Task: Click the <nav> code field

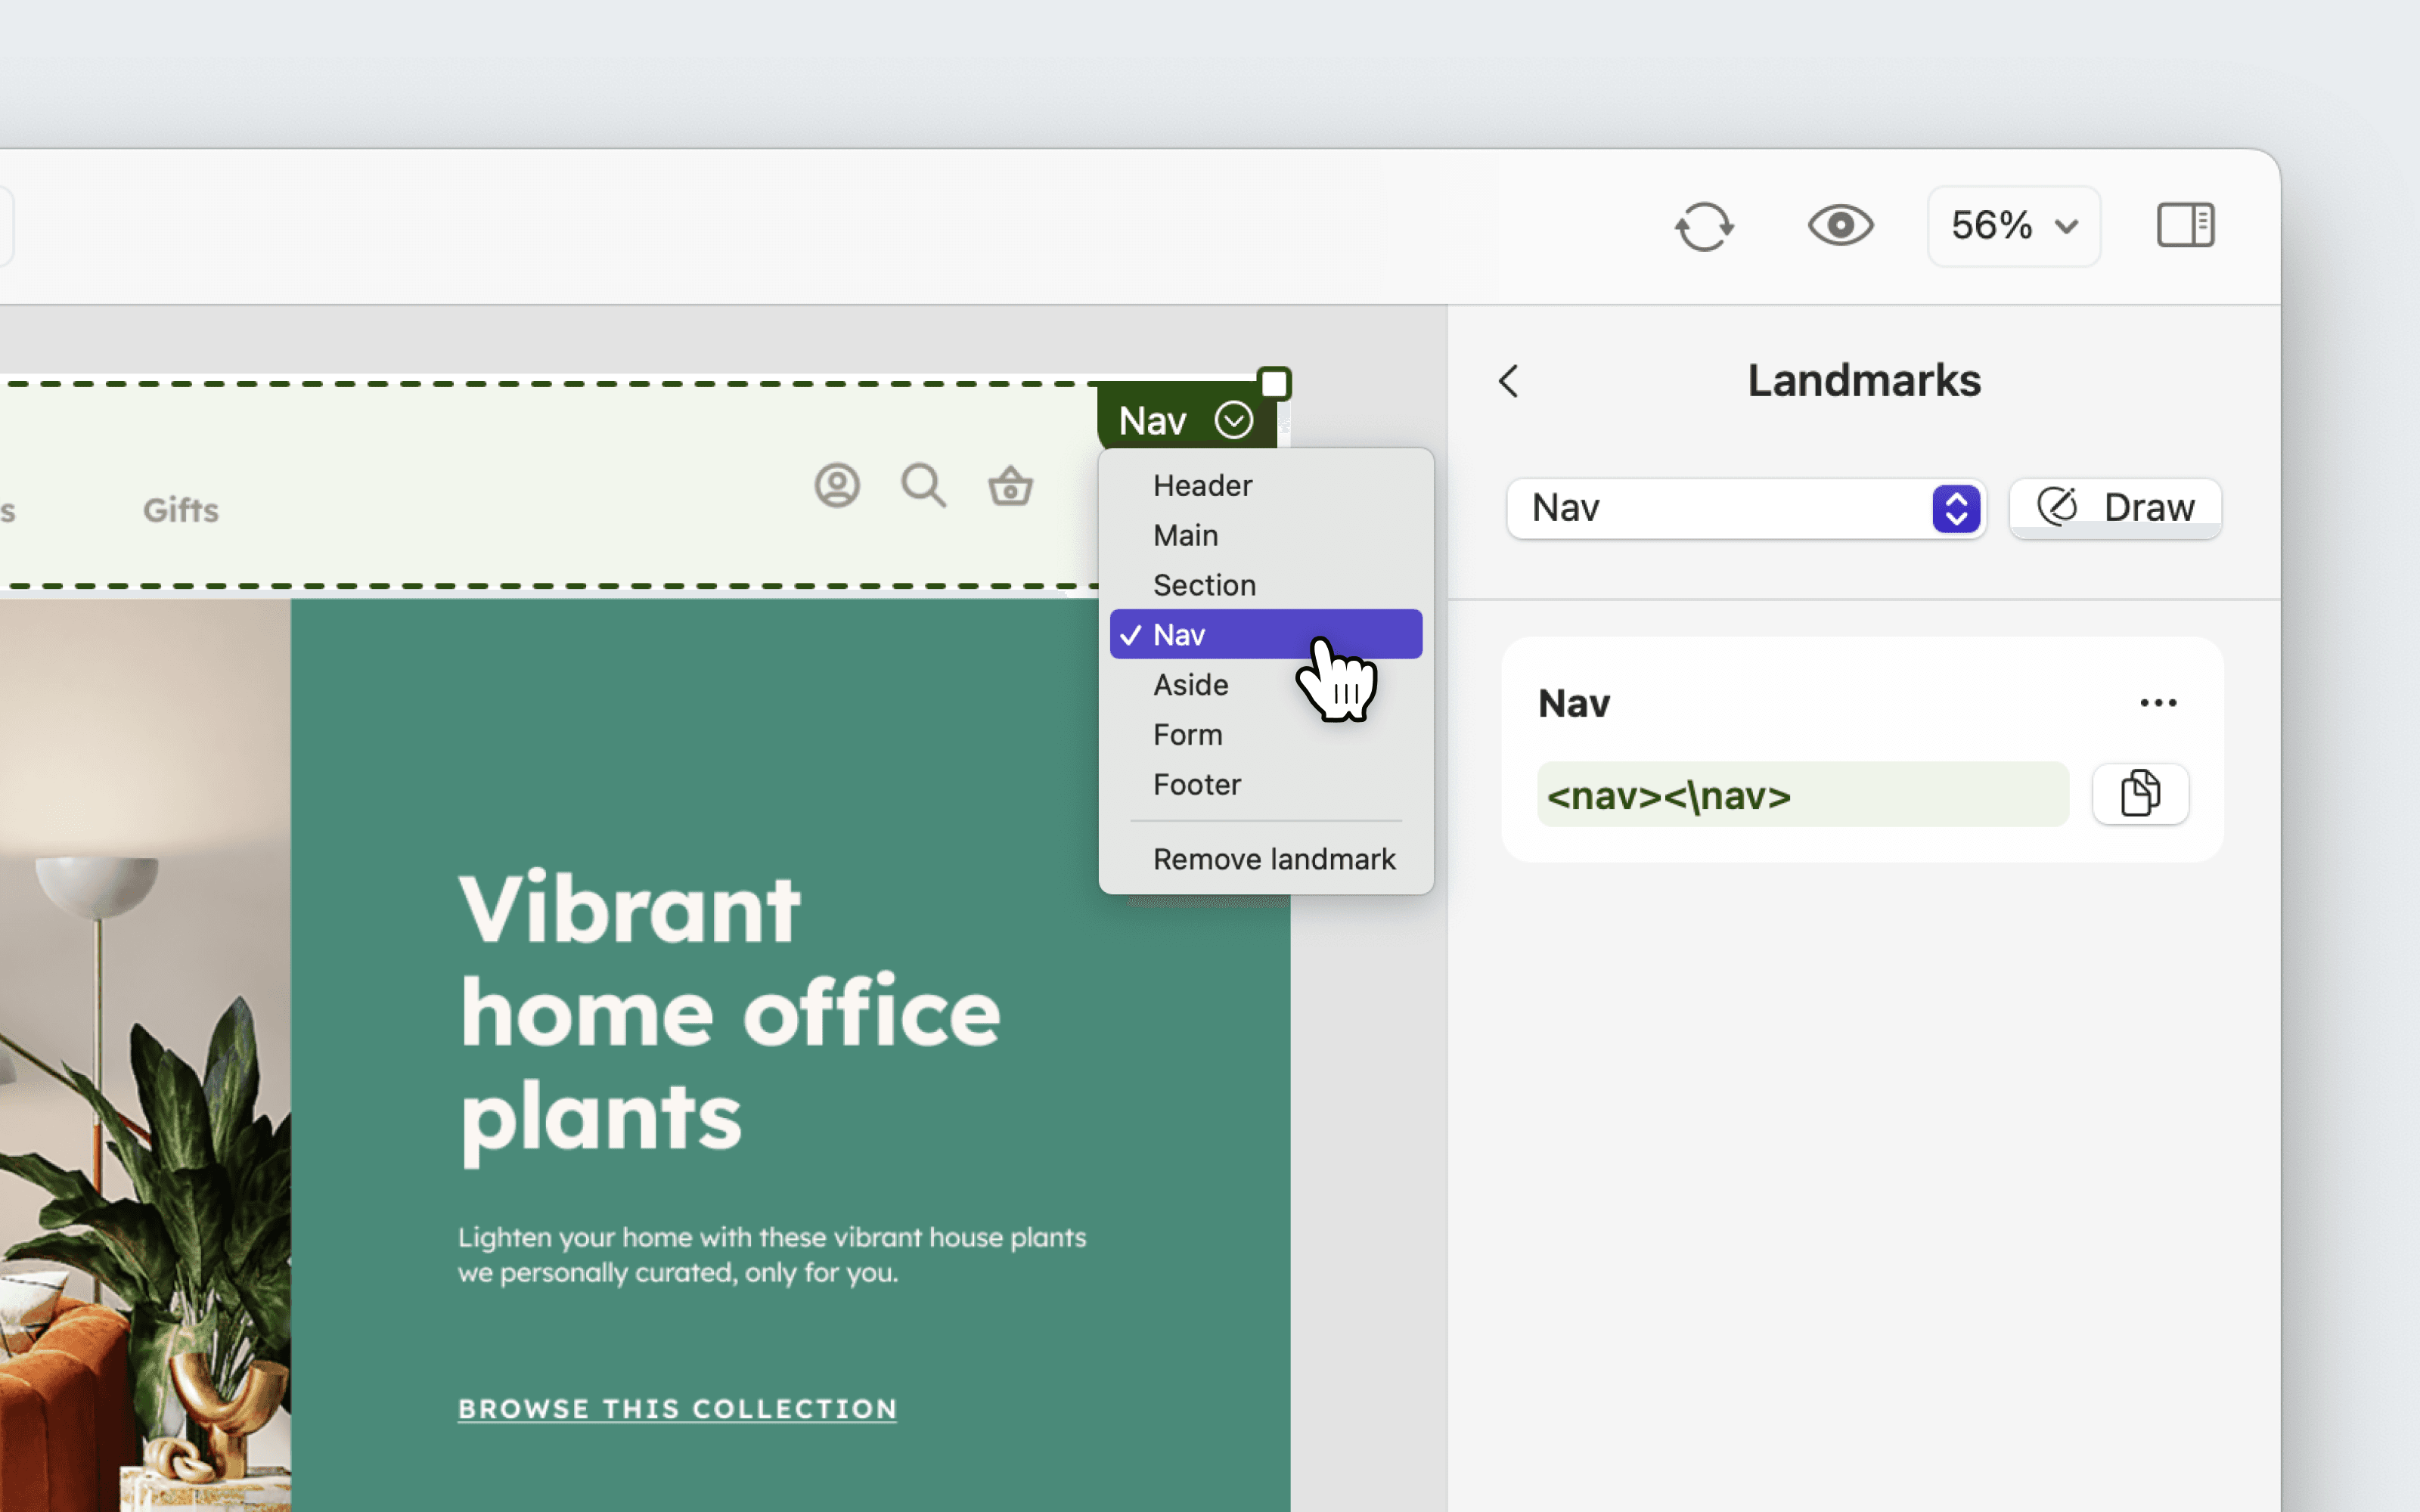Action: coord(1801,795)
